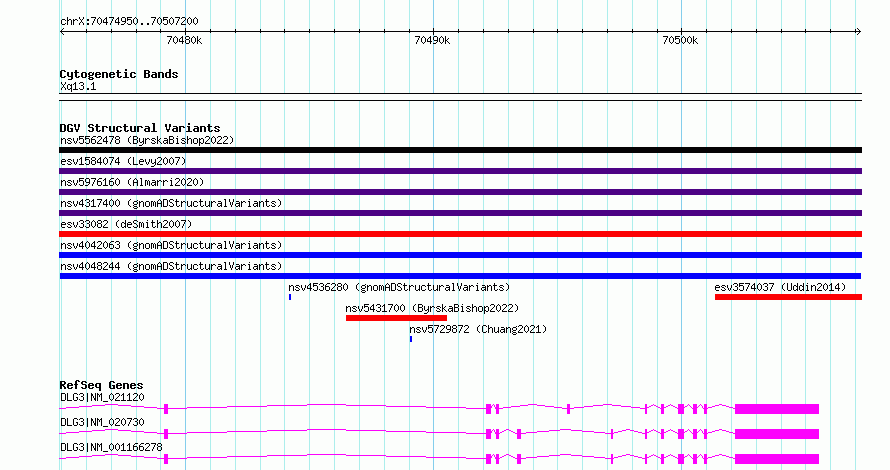The height and width of the screenshot is (470, 890).
Task: Select the small blue nsv4536280 marker
Action: 290,297
